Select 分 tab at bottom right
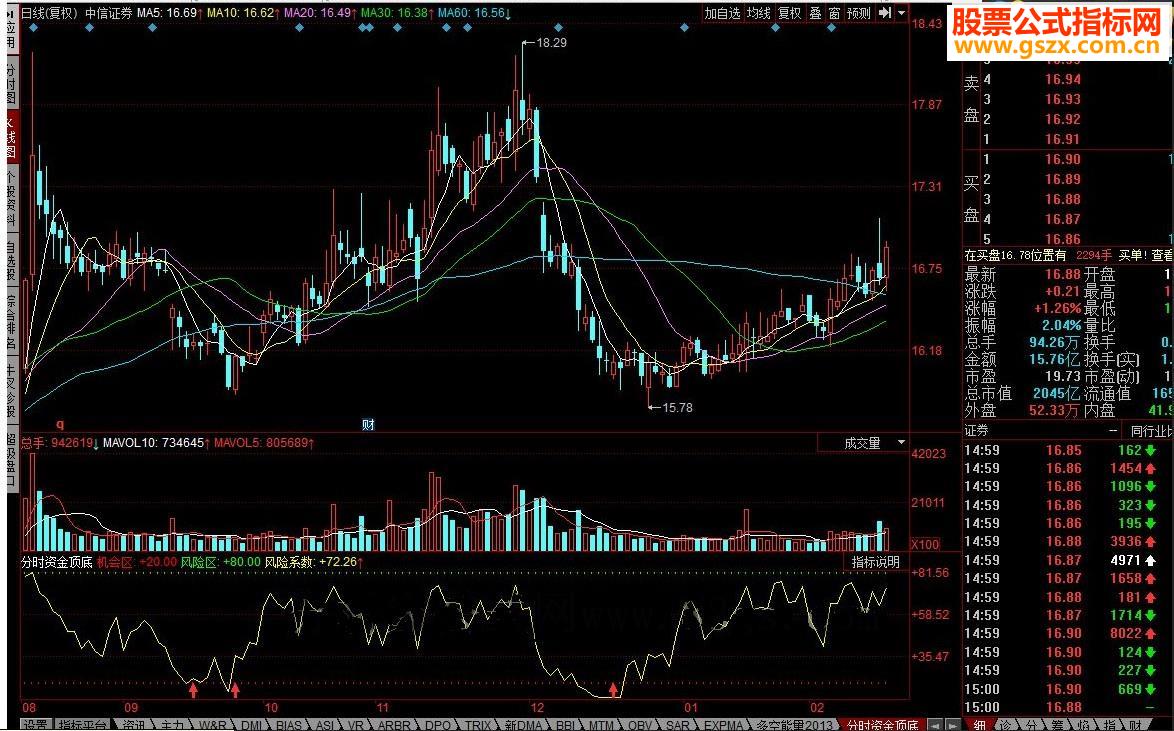Viewport: 1174px width, 731px height. (x=1032, y=725)
